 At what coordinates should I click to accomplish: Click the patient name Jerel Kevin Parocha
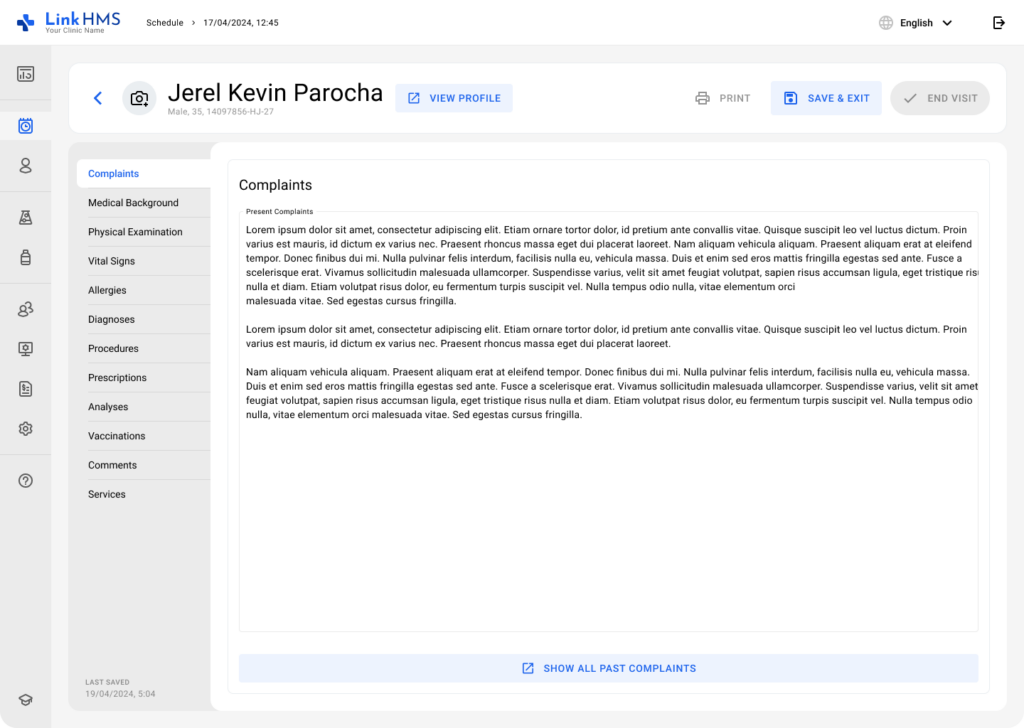[275, 93]
